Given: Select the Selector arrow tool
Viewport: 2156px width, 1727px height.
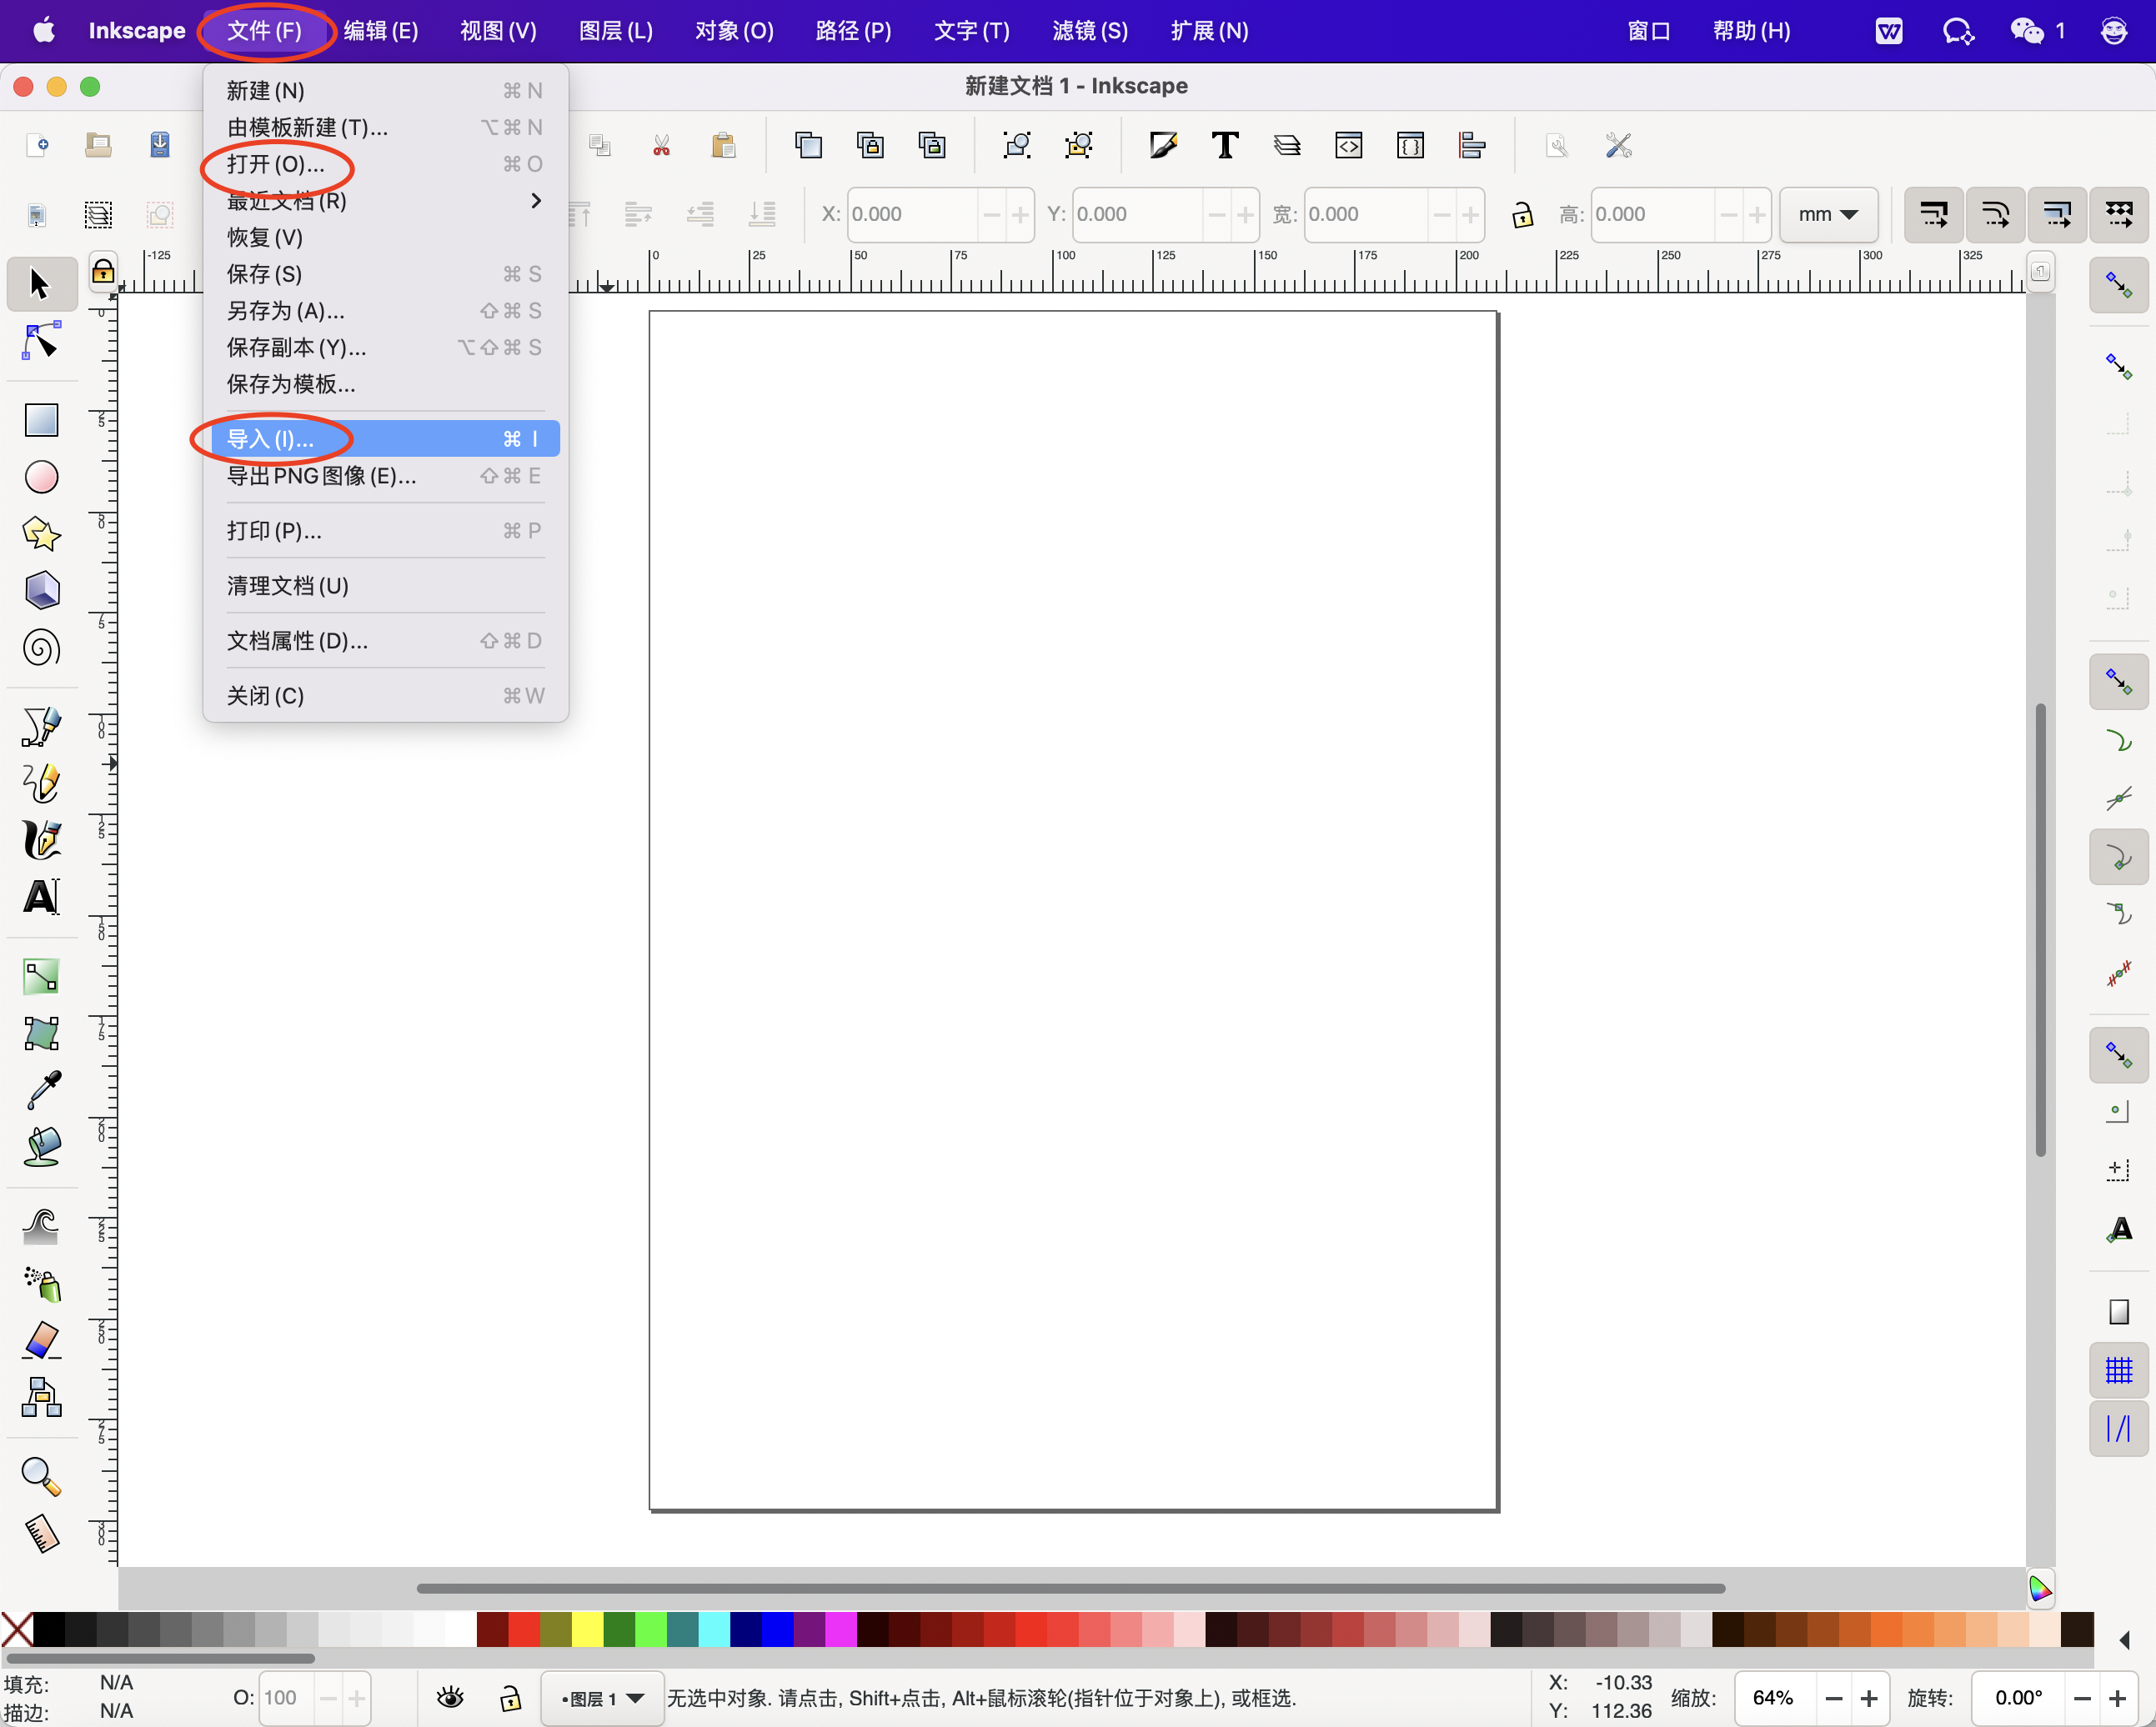Looking at the screenshot, I should click(40, 284).
